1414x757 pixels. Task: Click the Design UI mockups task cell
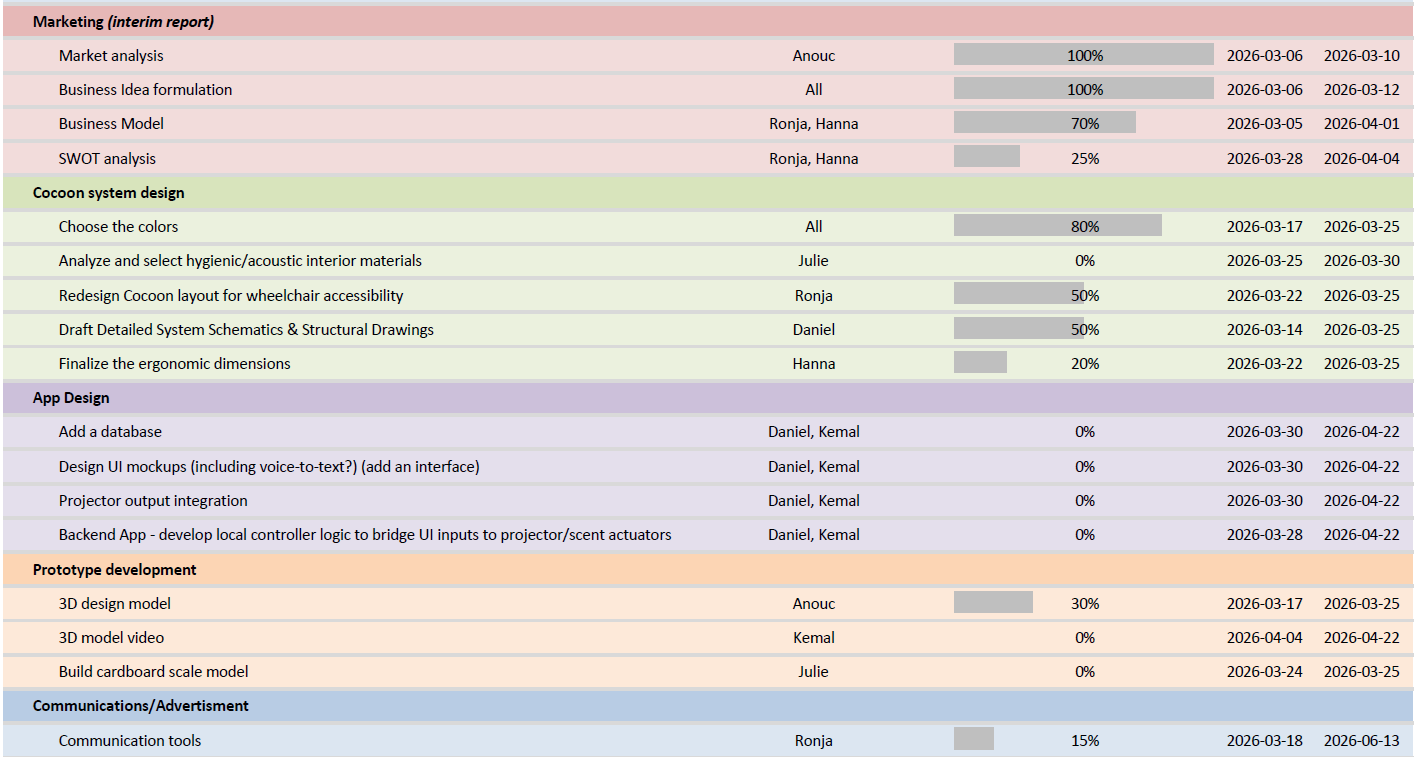[x=269, y=467]
